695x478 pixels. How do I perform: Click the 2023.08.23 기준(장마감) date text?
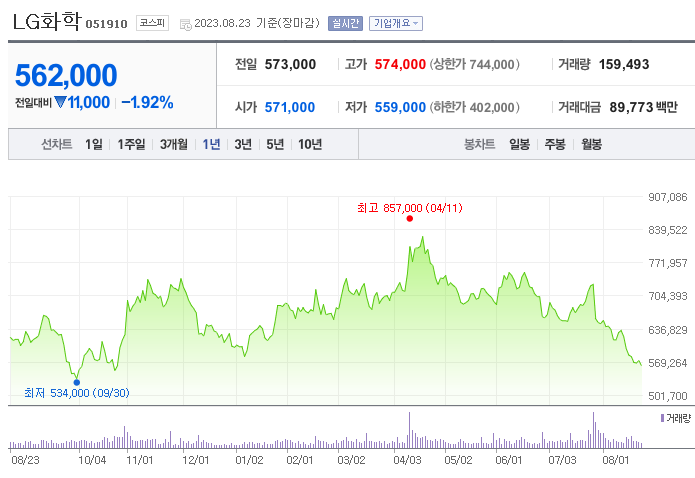tap(257, 23)
